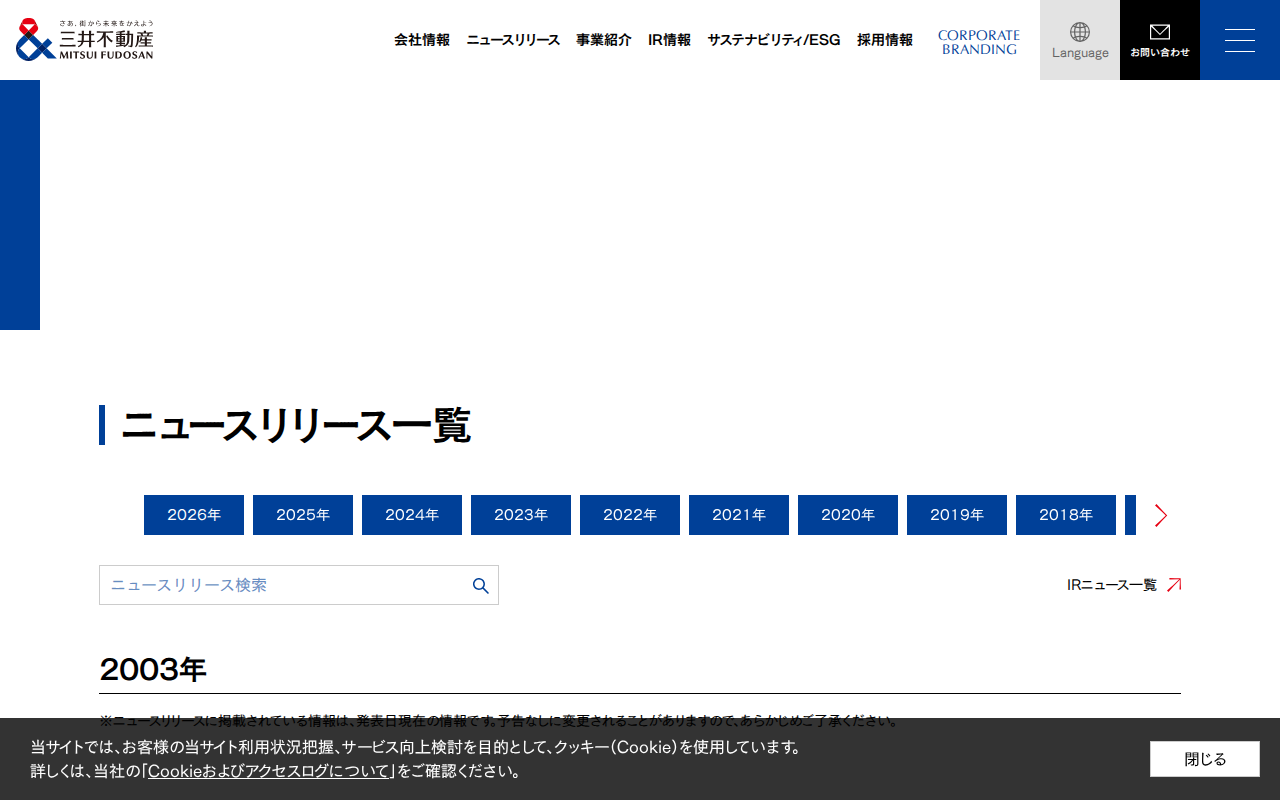The image size is (1280, 800).
Task: Select the 2026年 year tab
Action: [x=194, y=515]
